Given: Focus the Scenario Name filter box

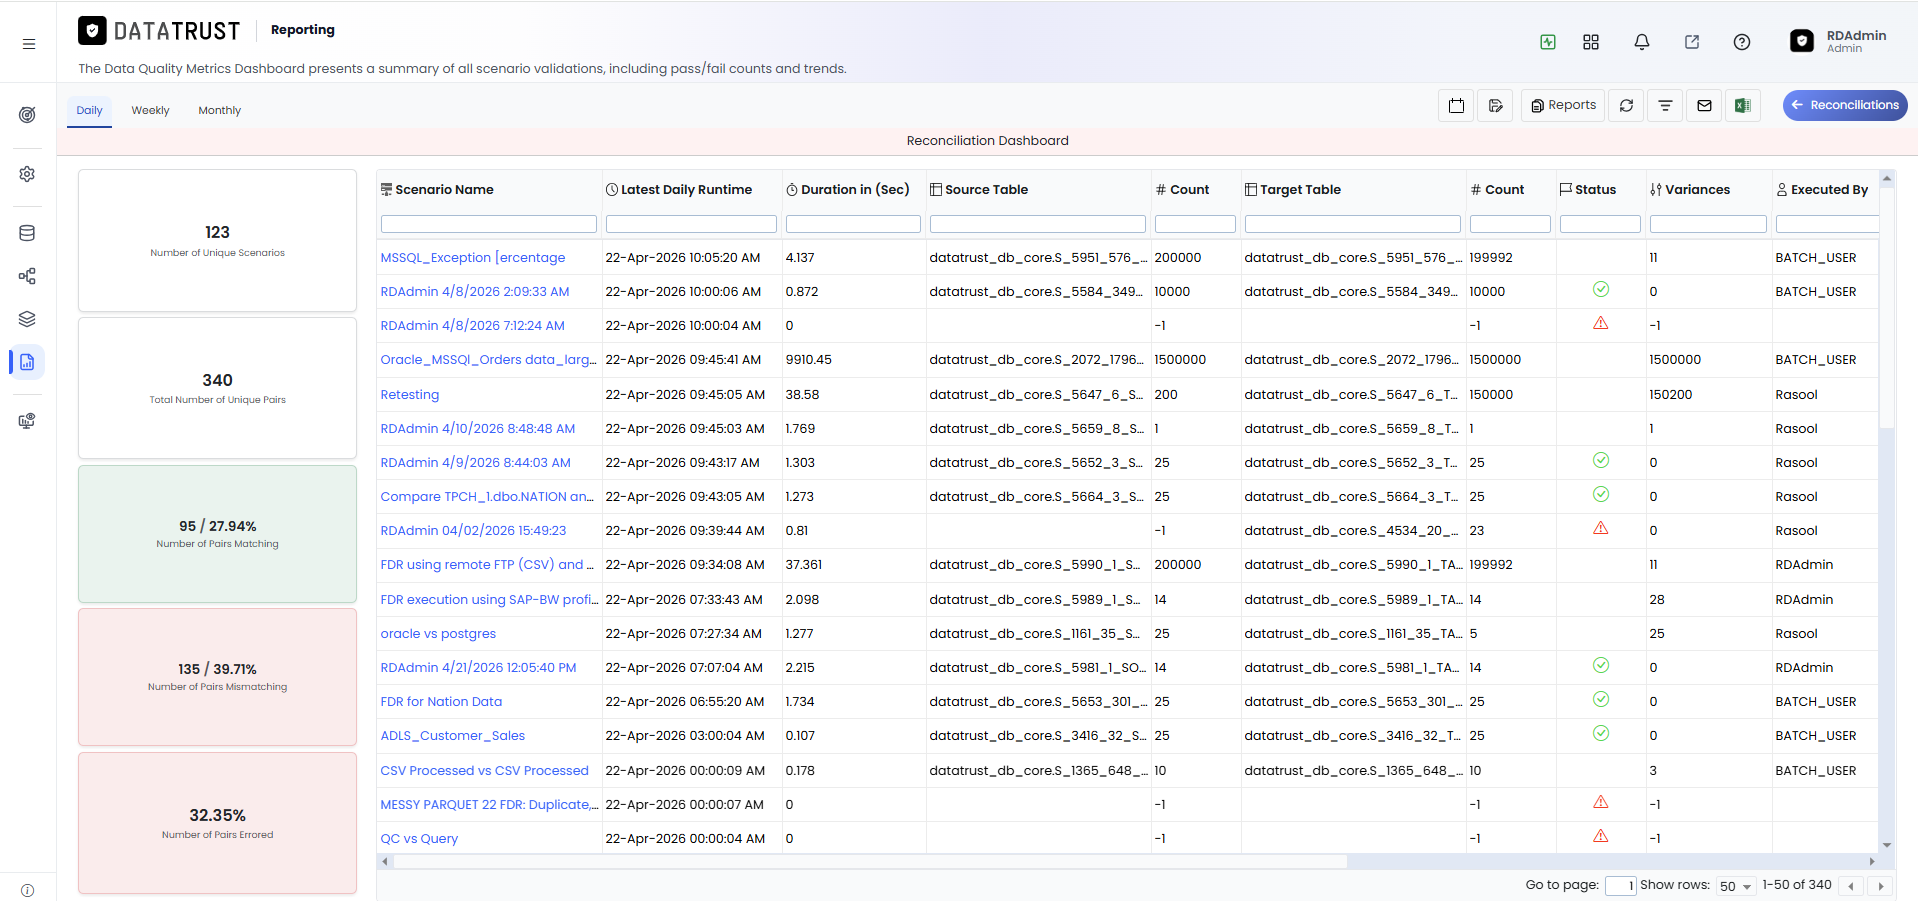Looking at the screenshot, I should tap(489, 225).
